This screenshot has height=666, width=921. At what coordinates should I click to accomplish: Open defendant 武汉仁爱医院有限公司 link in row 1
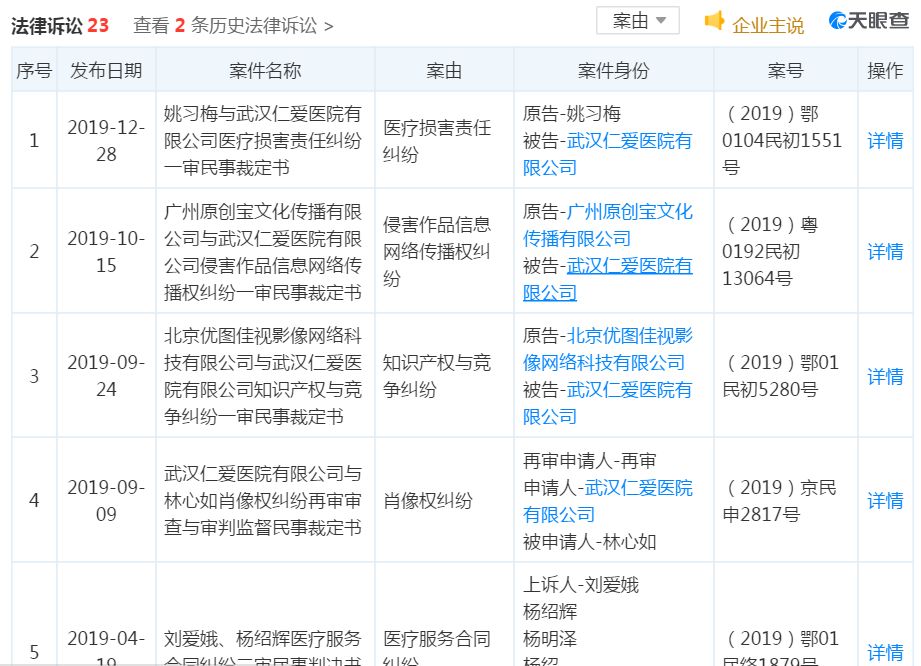pos(607,154)
